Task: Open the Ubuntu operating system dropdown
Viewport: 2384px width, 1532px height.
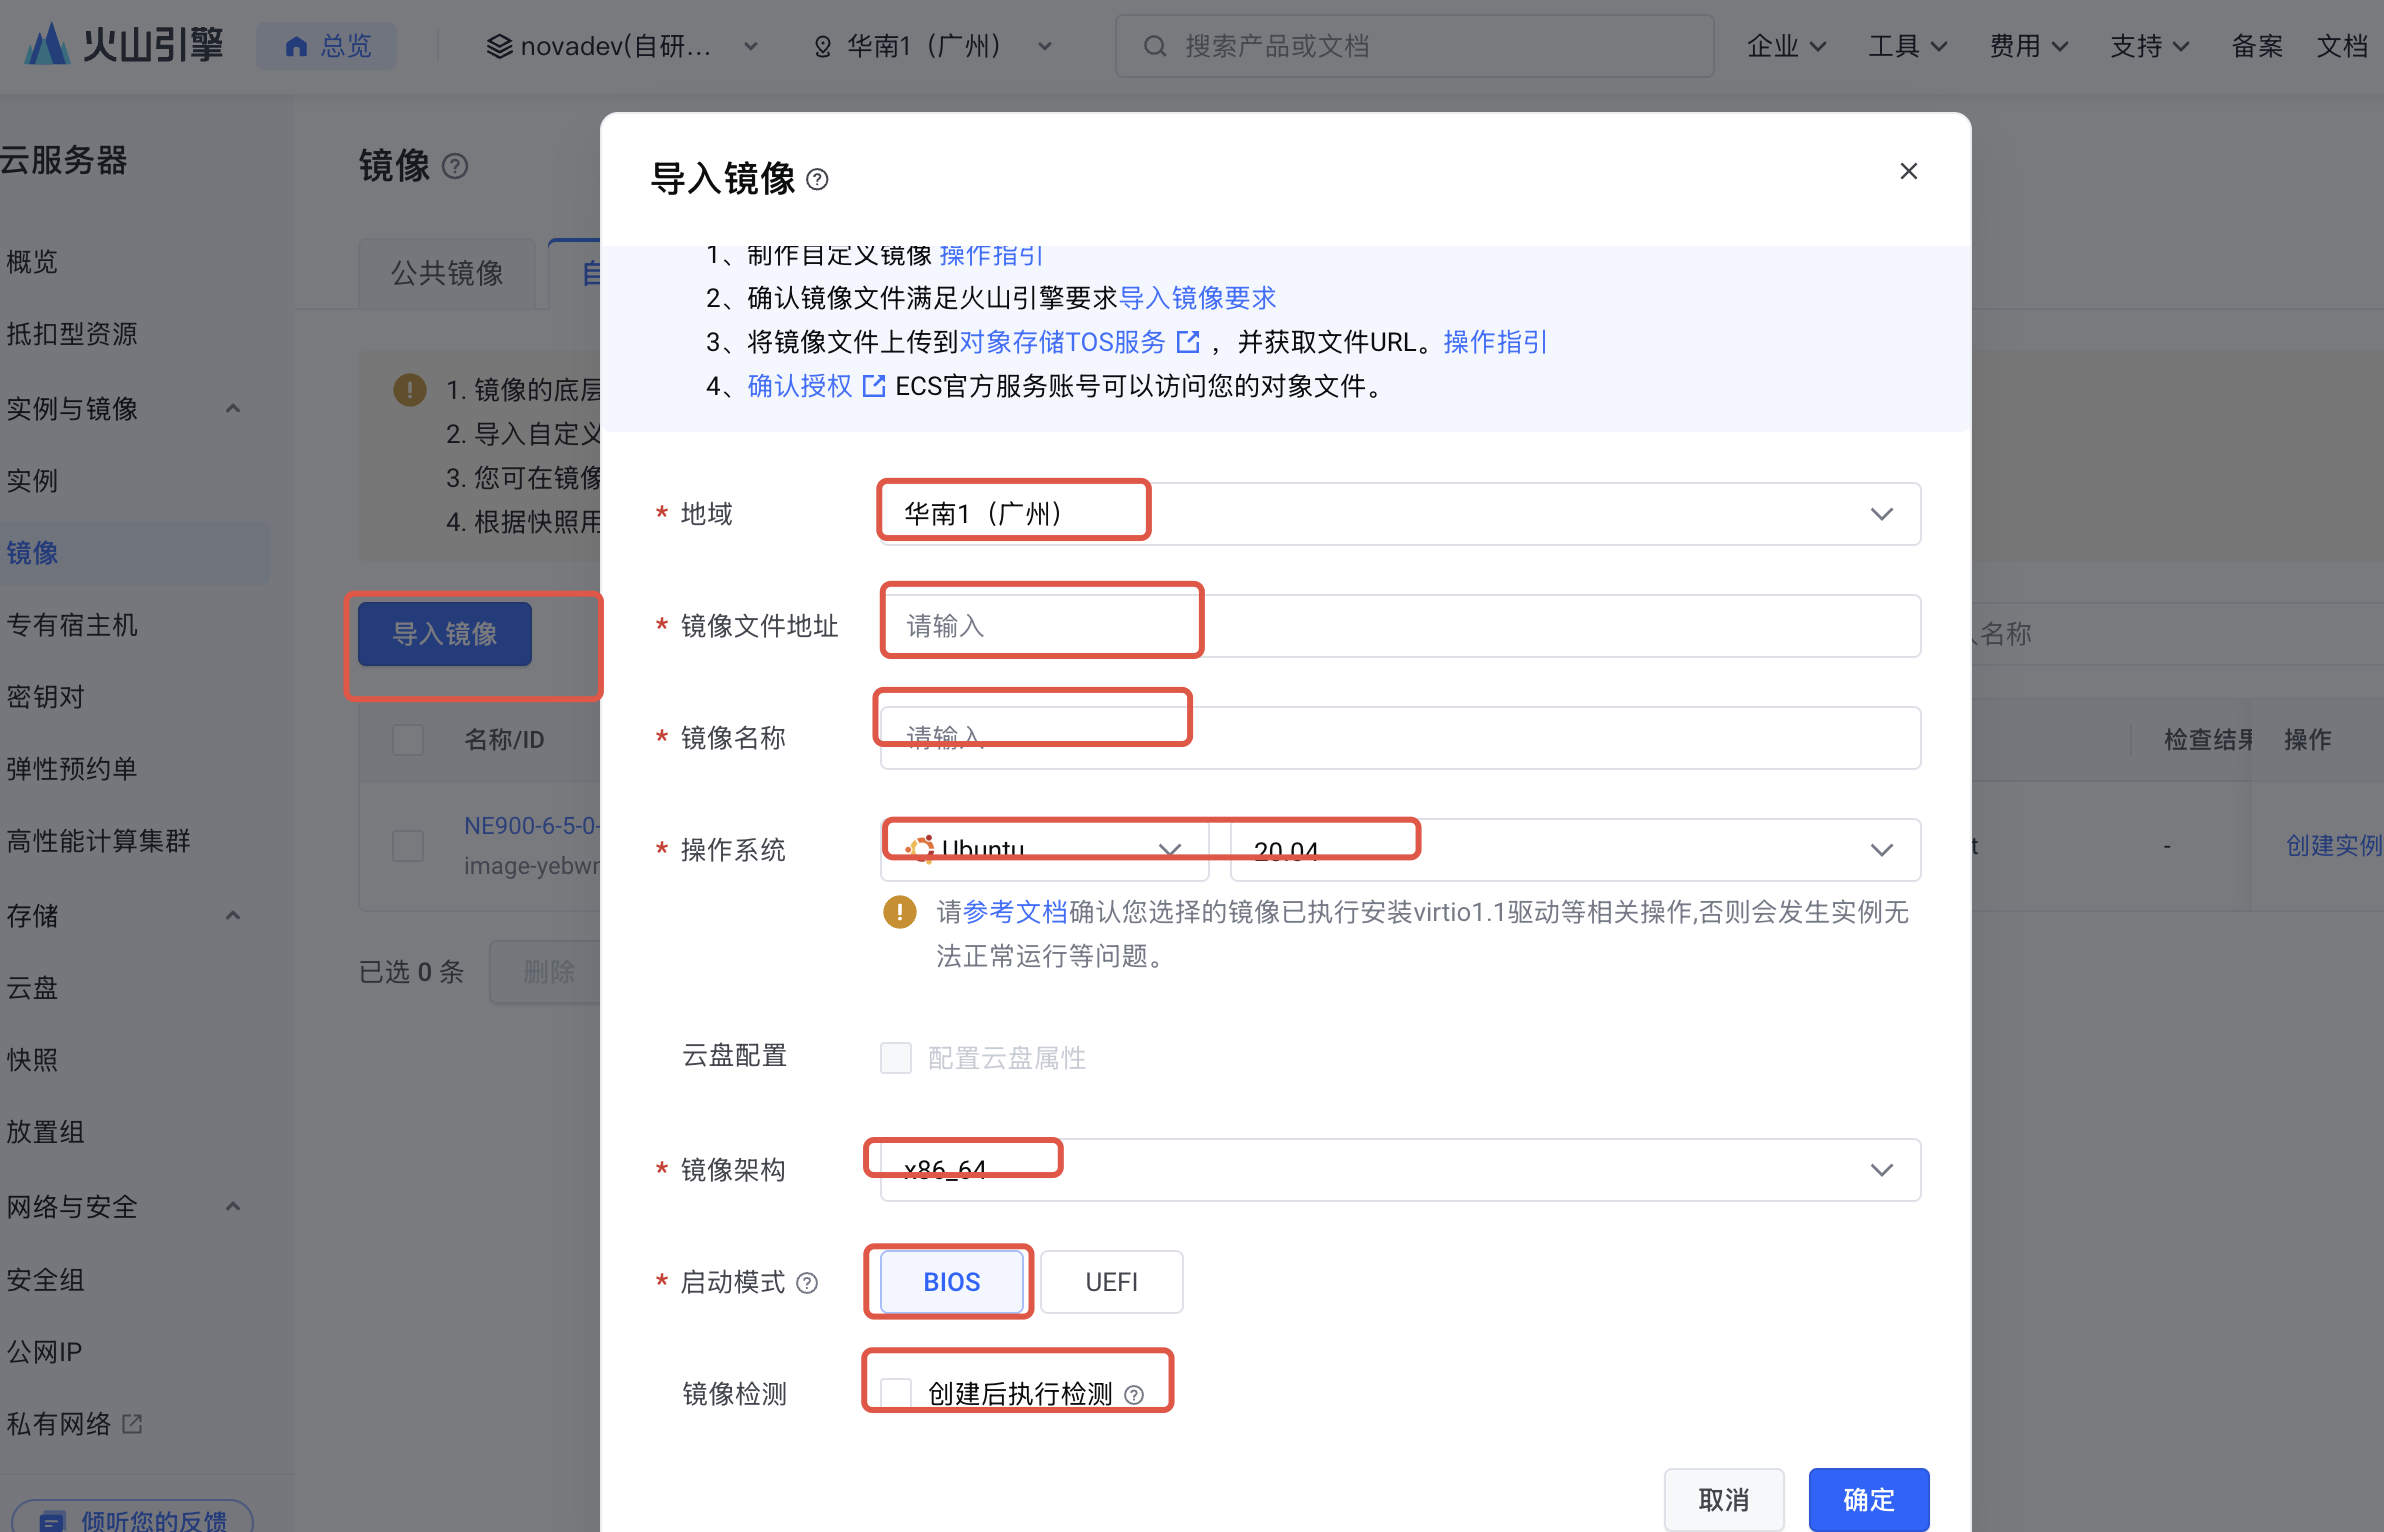Action: pos(1044,850)
